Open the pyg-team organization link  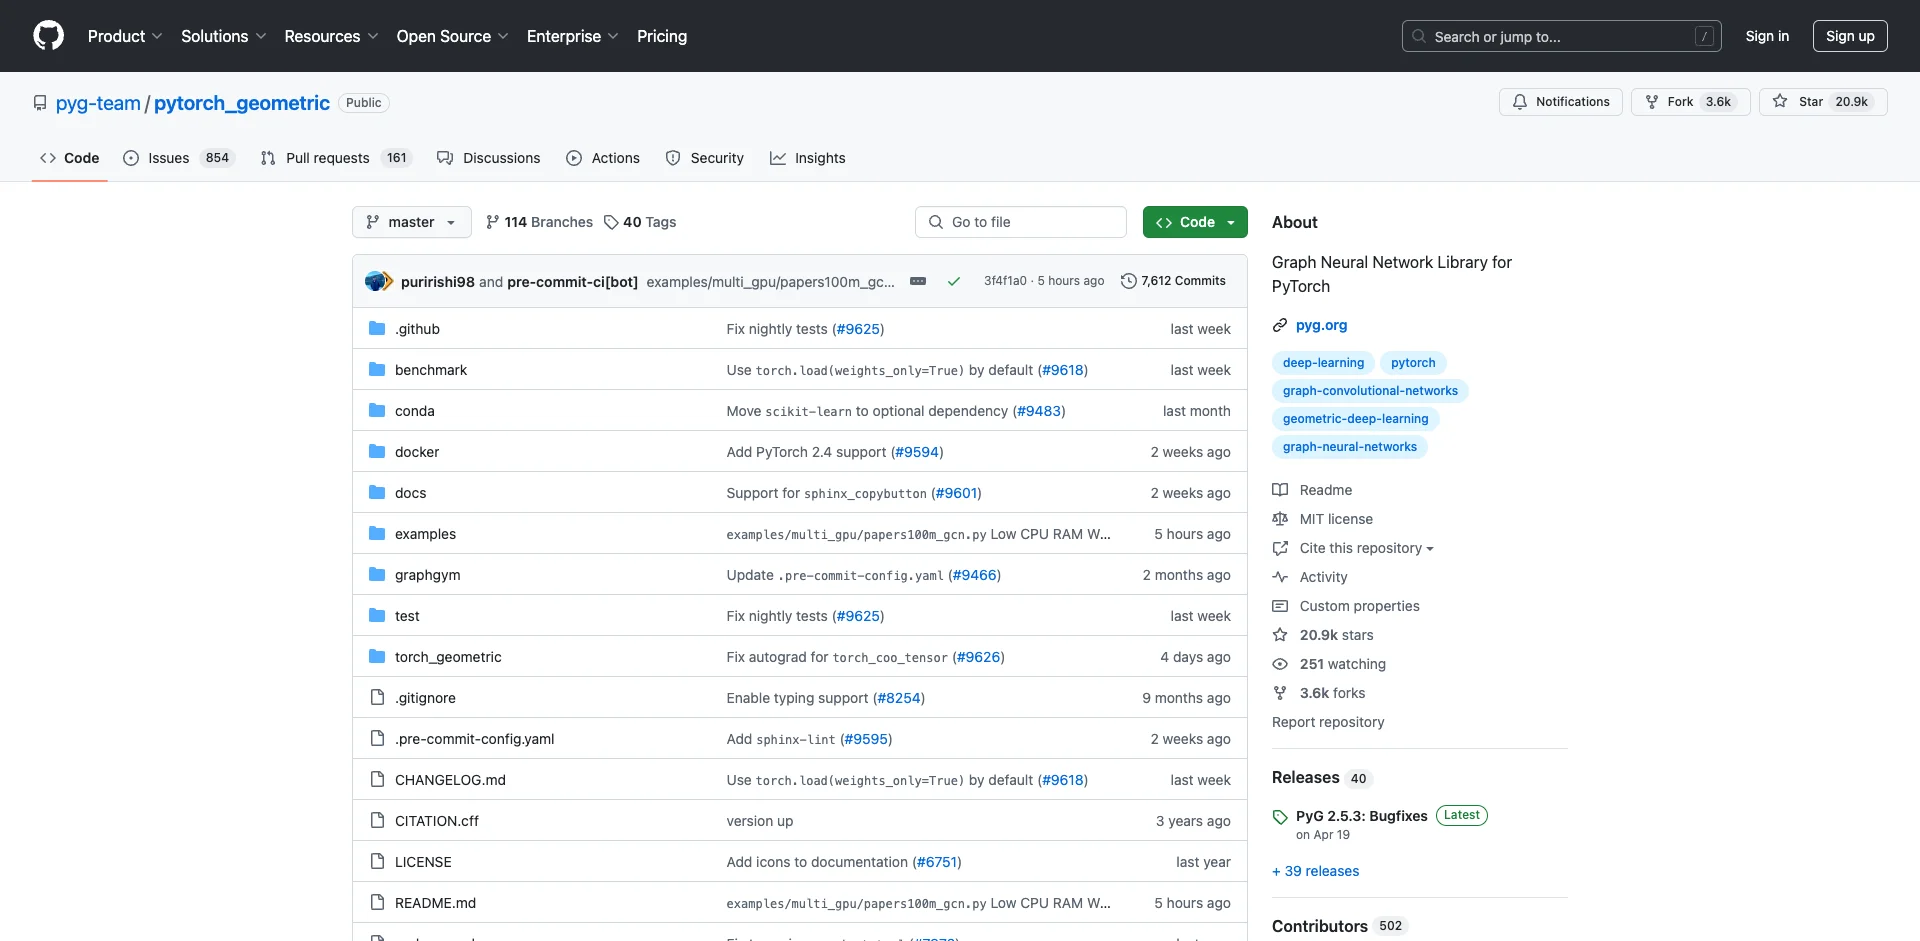point(98,103)
